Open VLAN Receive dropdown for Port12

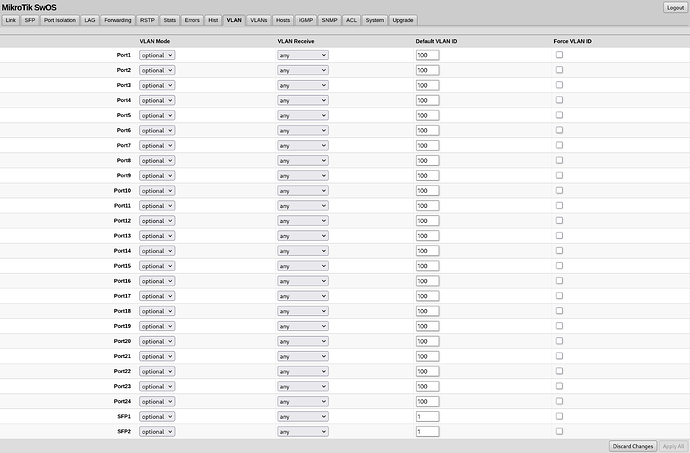pos(303,221)
